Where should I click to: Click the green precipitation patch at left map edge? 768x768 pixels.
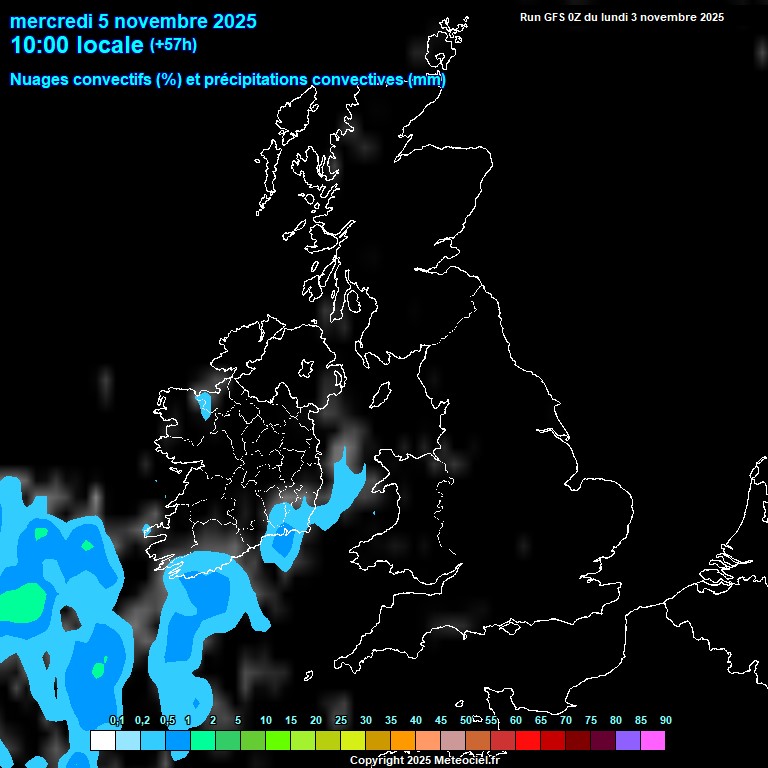20,603
